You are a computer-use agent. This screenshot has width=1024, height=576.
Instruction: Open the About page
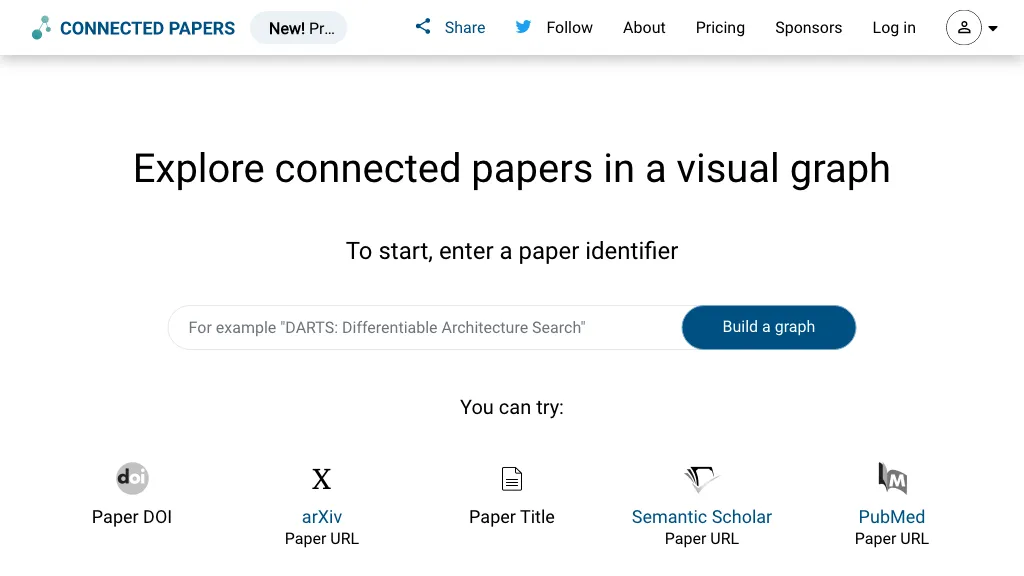[644, 28]
